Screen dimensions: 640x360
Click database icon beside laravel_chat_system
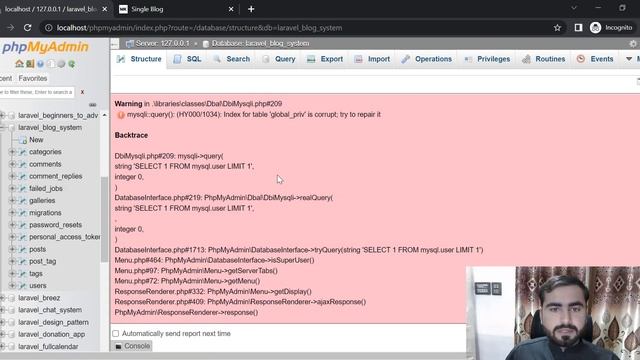pyautogui.click(x=12, y=310)
